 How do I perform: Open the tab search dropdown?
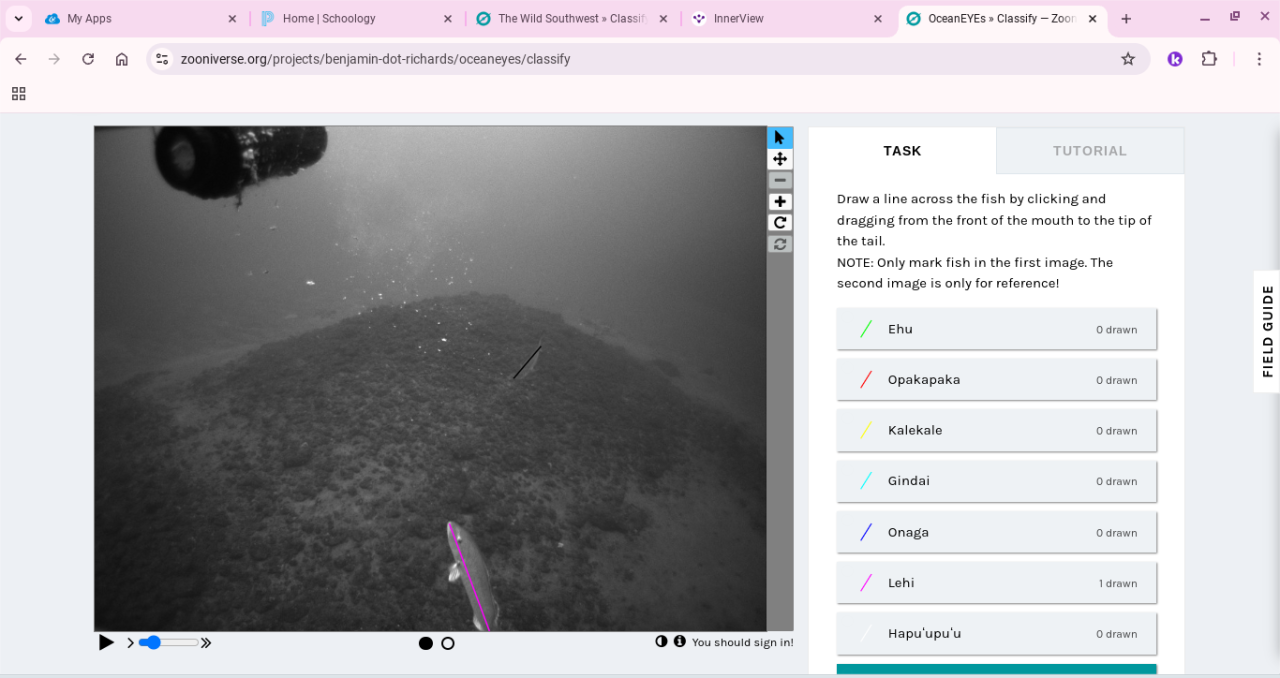coord(18,19)
